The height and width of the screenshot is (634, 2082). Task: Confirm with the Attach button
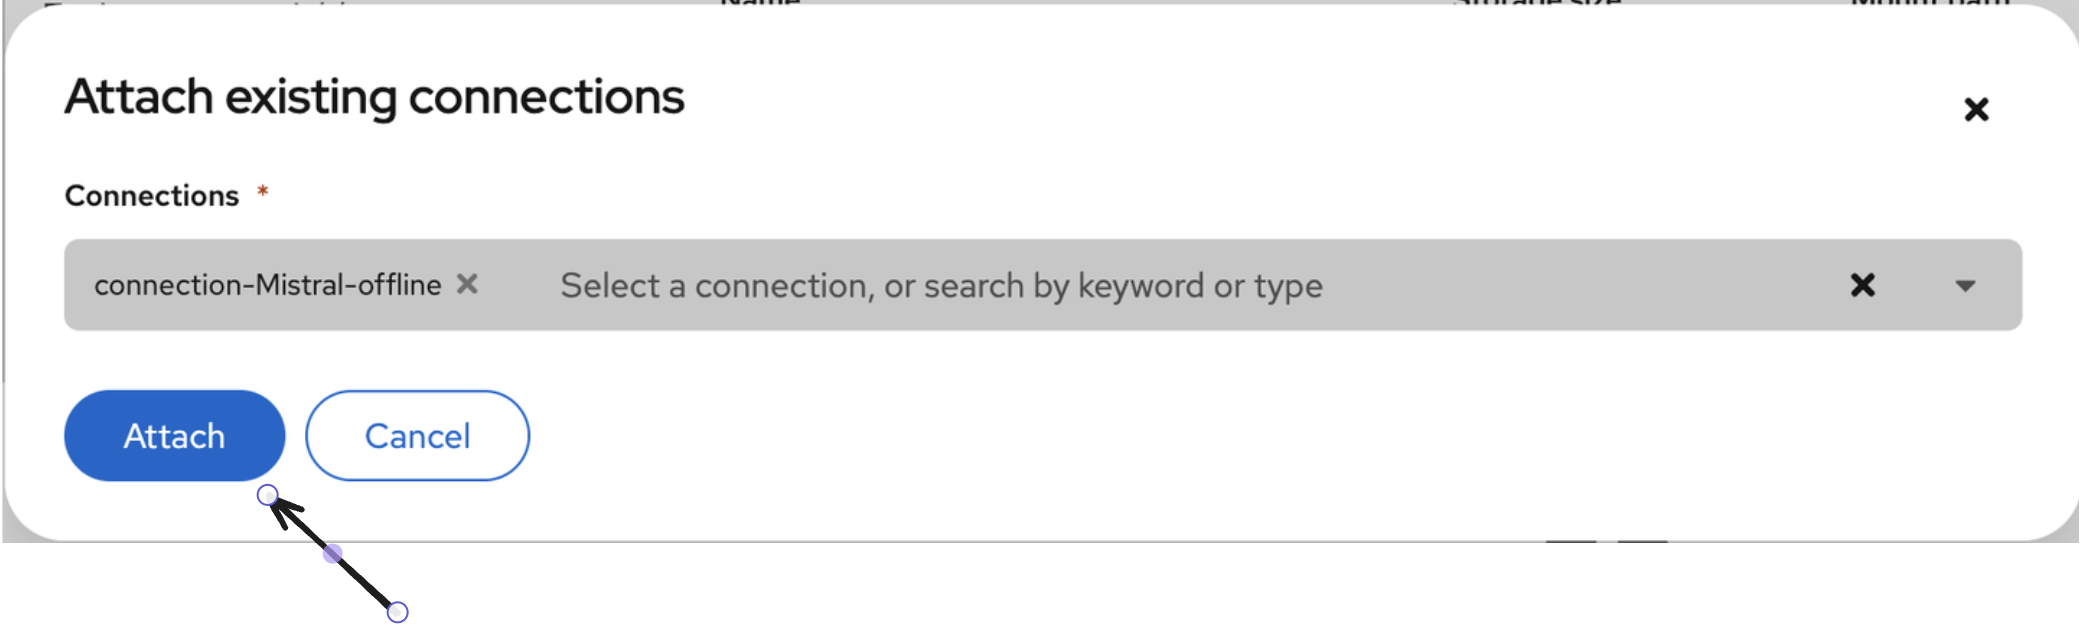175,436
